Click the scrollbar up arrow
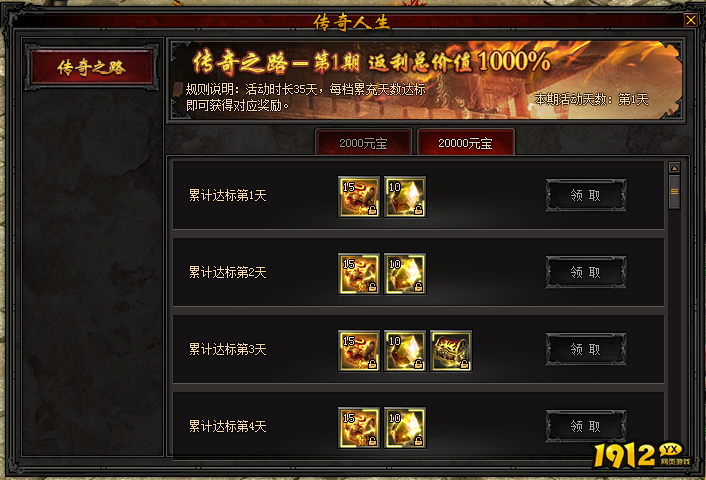The height and width of the screenshot is (480, 706). pos(674,168)
